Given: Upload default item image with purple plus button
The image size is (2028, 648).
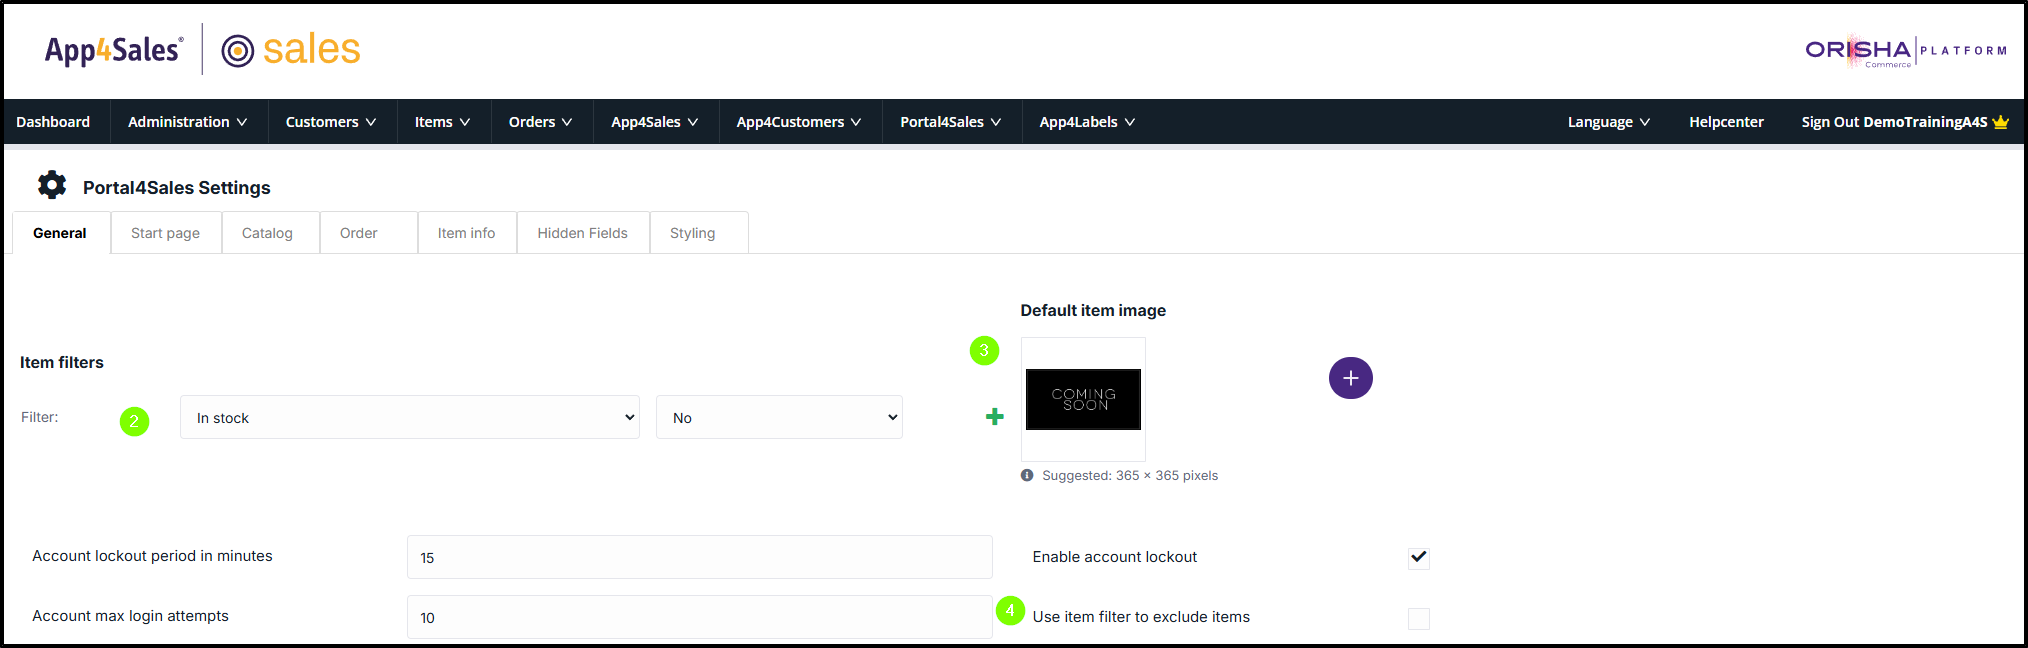Looking at the screenshot, I should [1350, 378].
